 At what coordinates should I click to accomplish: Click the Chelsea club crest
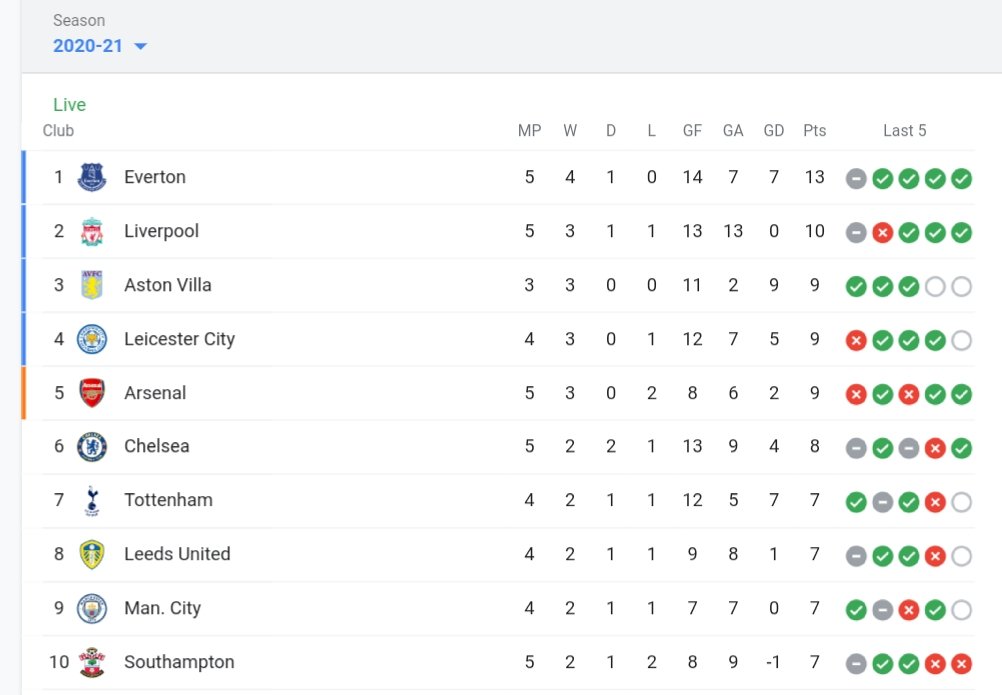pos(91,447)
